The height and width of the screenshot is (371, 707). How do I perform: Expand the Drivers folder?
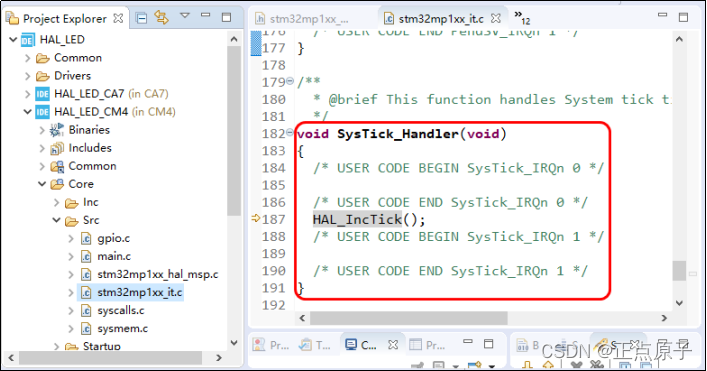tap(28, 76)
